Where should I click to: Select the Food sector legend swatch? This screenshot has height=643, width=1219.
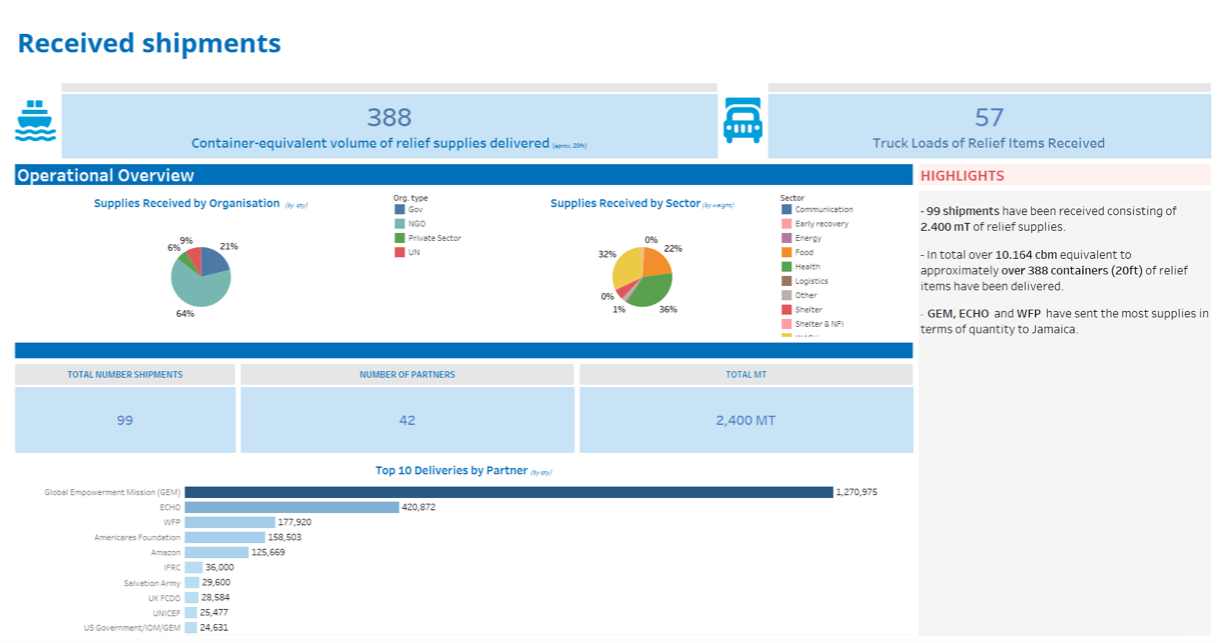pyautogui.click(x=787, y=253)
